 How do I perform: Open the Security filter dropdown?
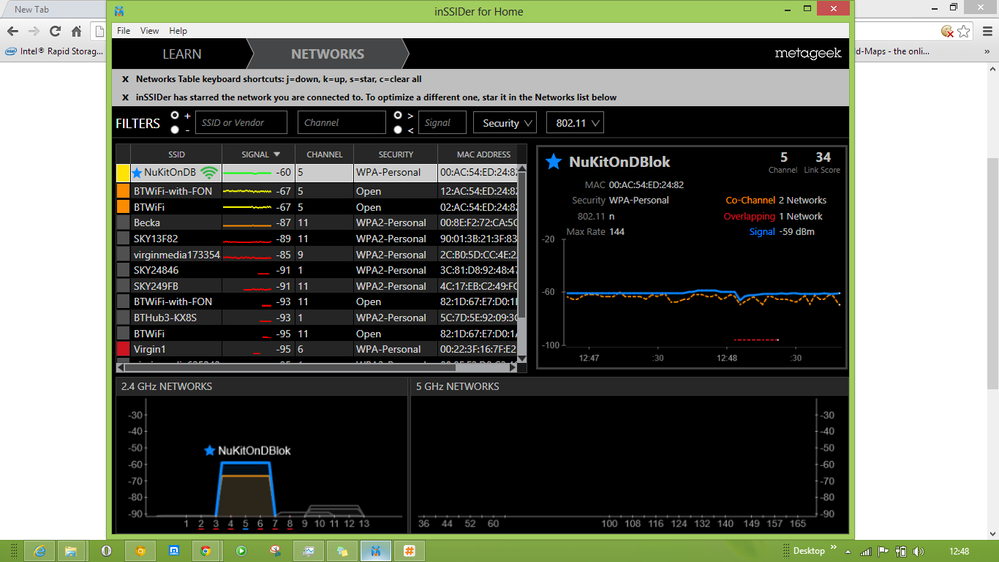point(505,123)
